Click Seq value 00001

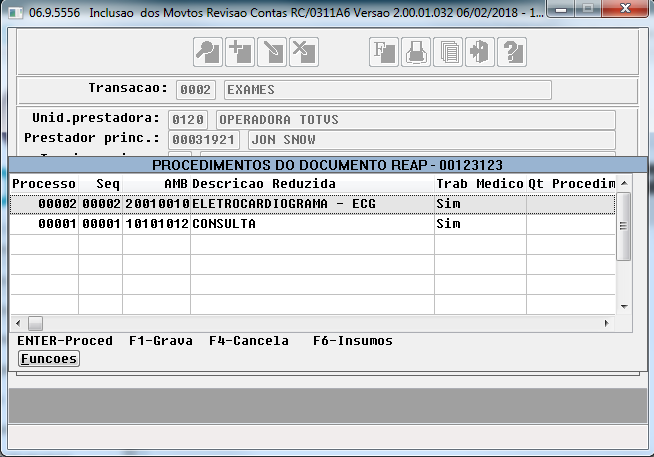(101, 224)
